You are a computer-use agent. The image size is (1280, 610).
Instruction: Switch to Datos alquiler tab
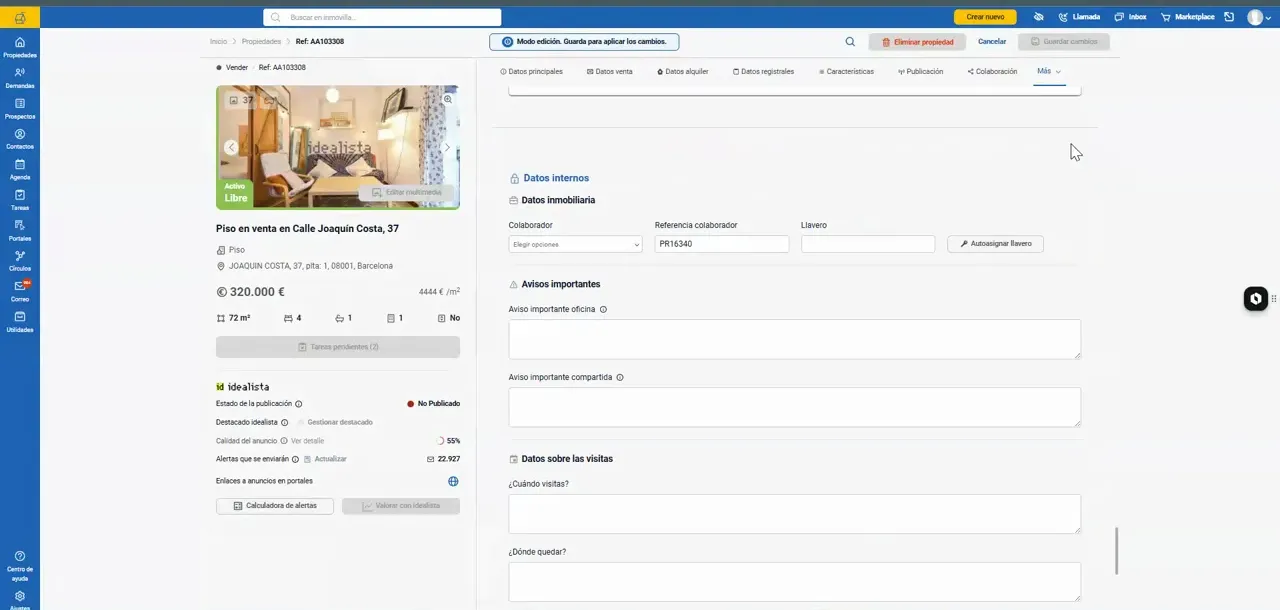point(683,72)
